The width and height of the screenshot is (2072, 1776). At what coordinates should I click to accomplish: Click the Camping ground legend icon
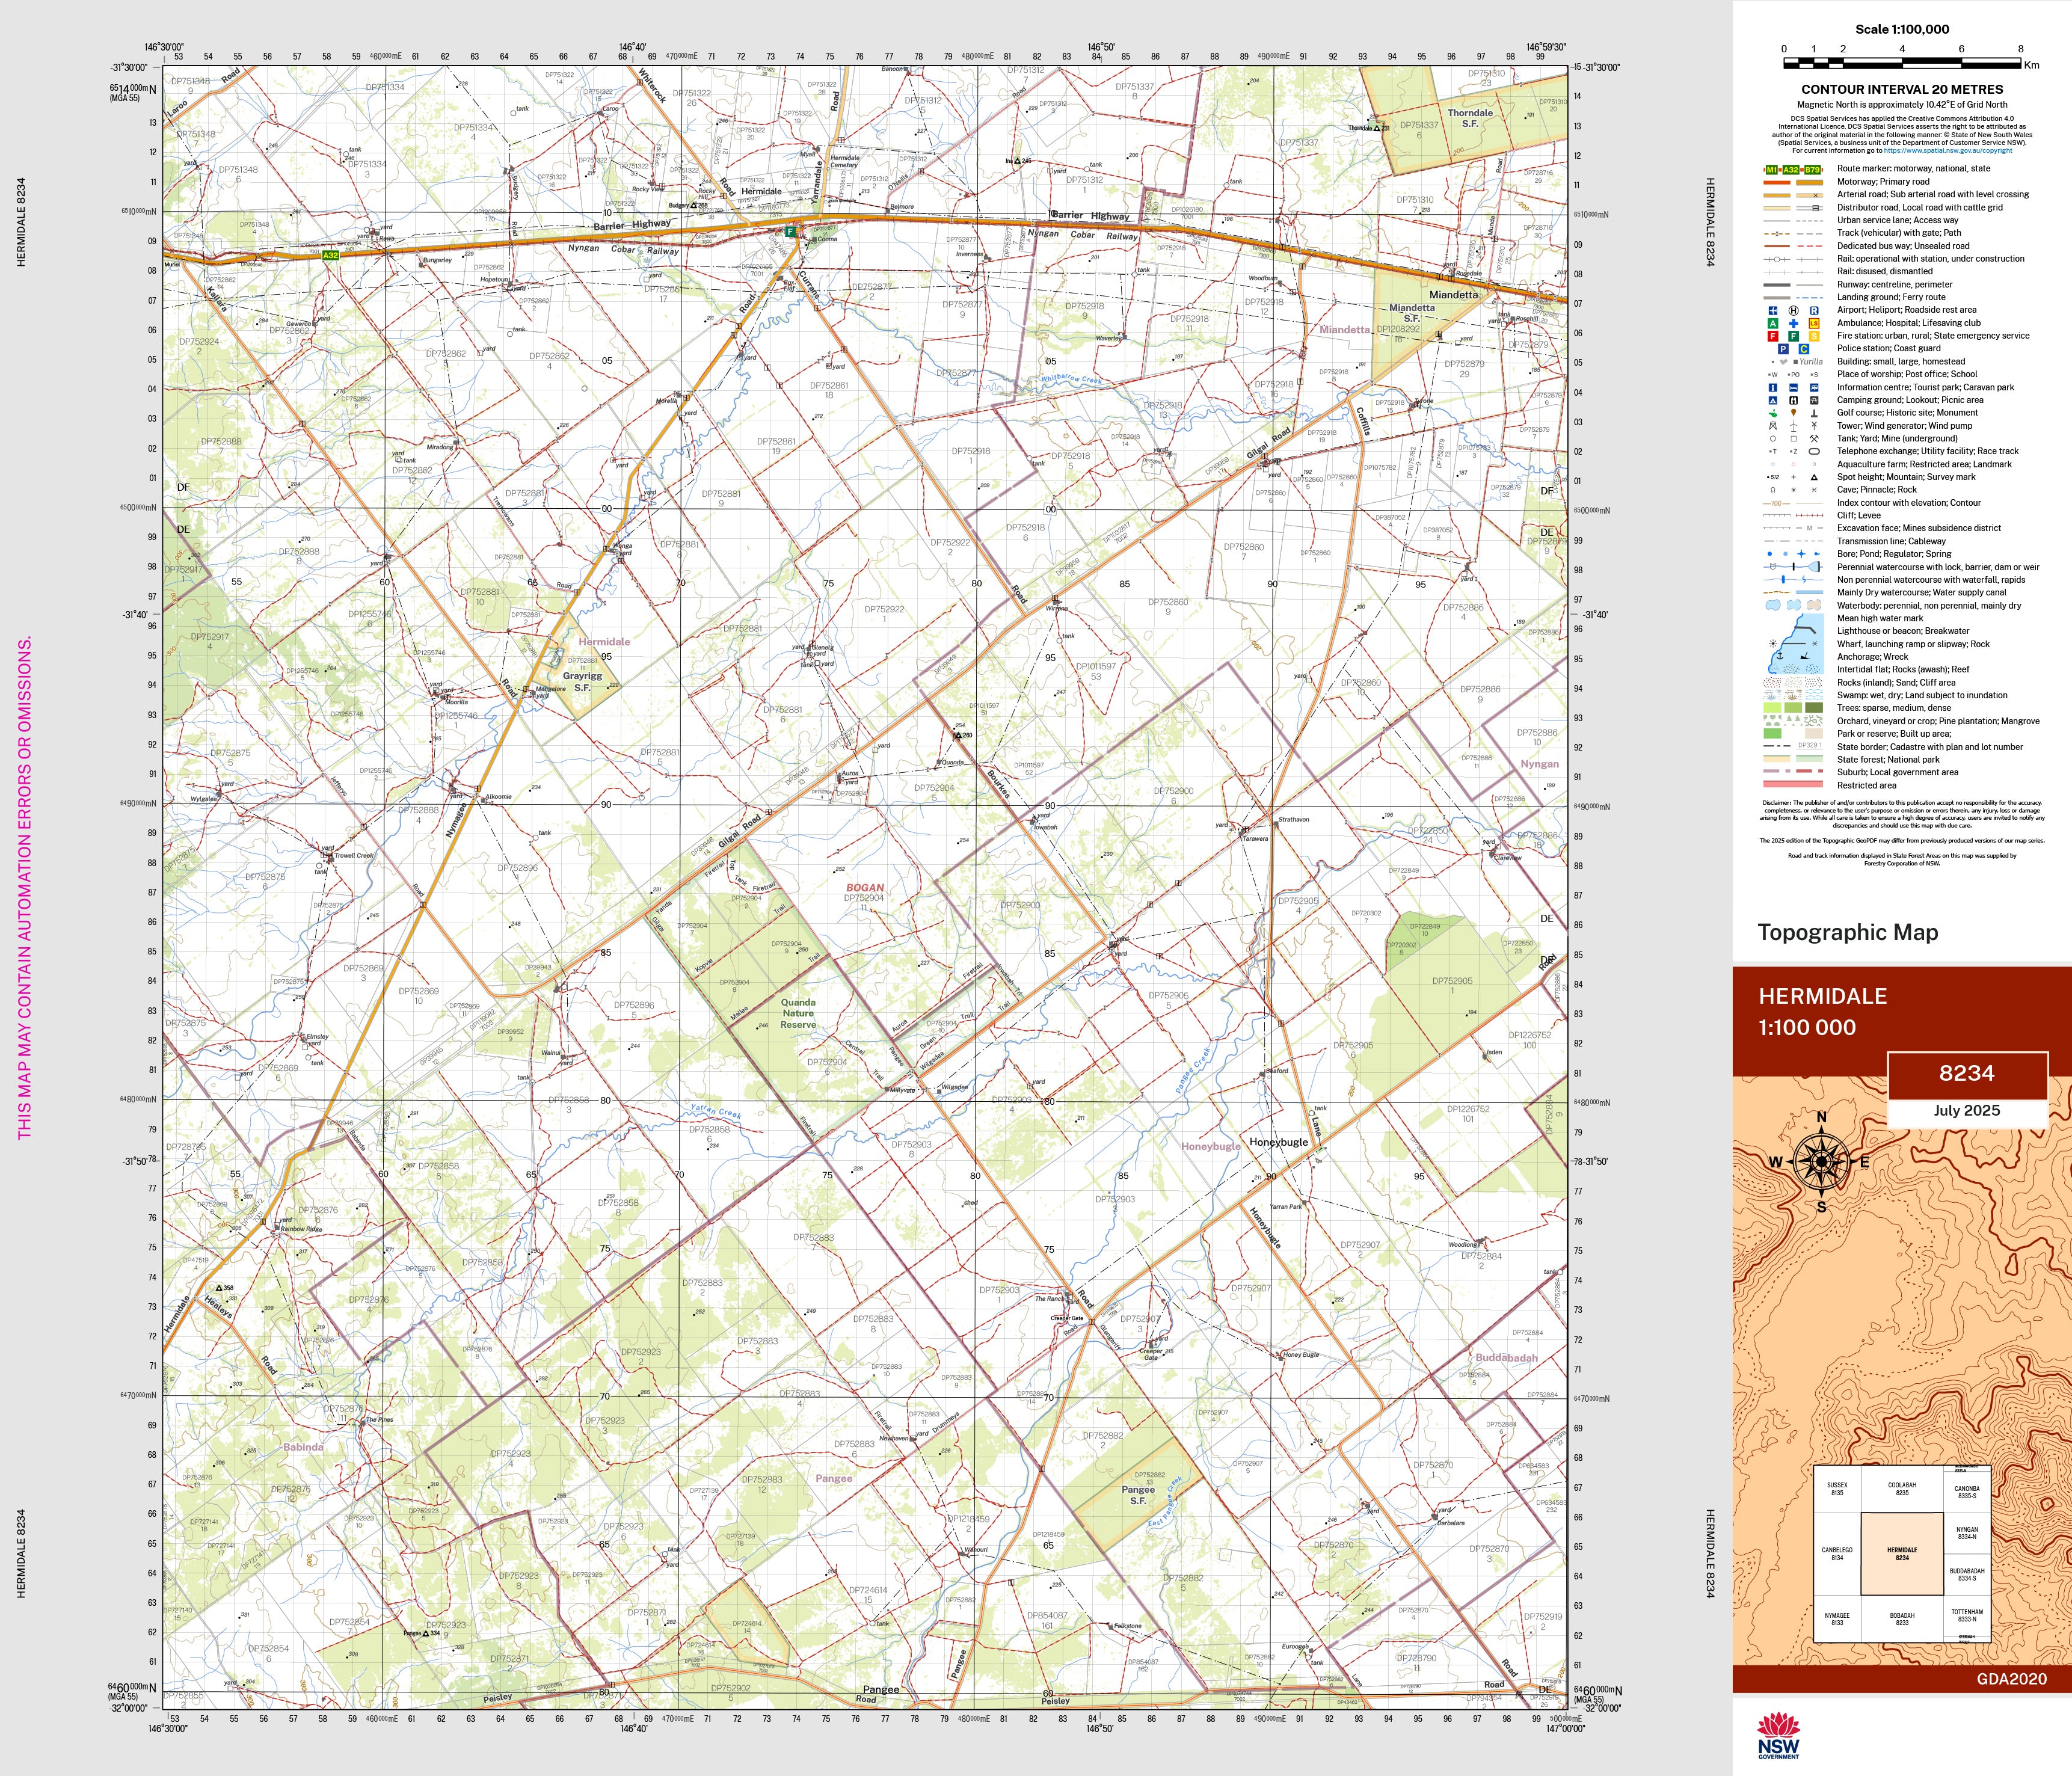point(1773,401)
